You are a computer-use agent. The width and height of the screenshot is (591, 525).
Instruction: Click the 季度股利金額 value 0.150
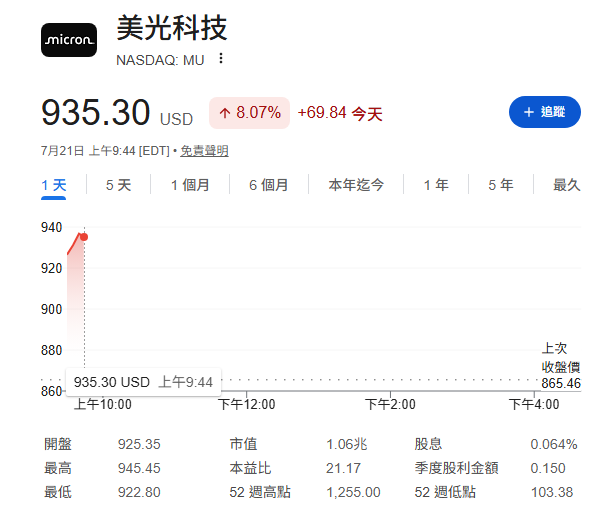[548, 468]
